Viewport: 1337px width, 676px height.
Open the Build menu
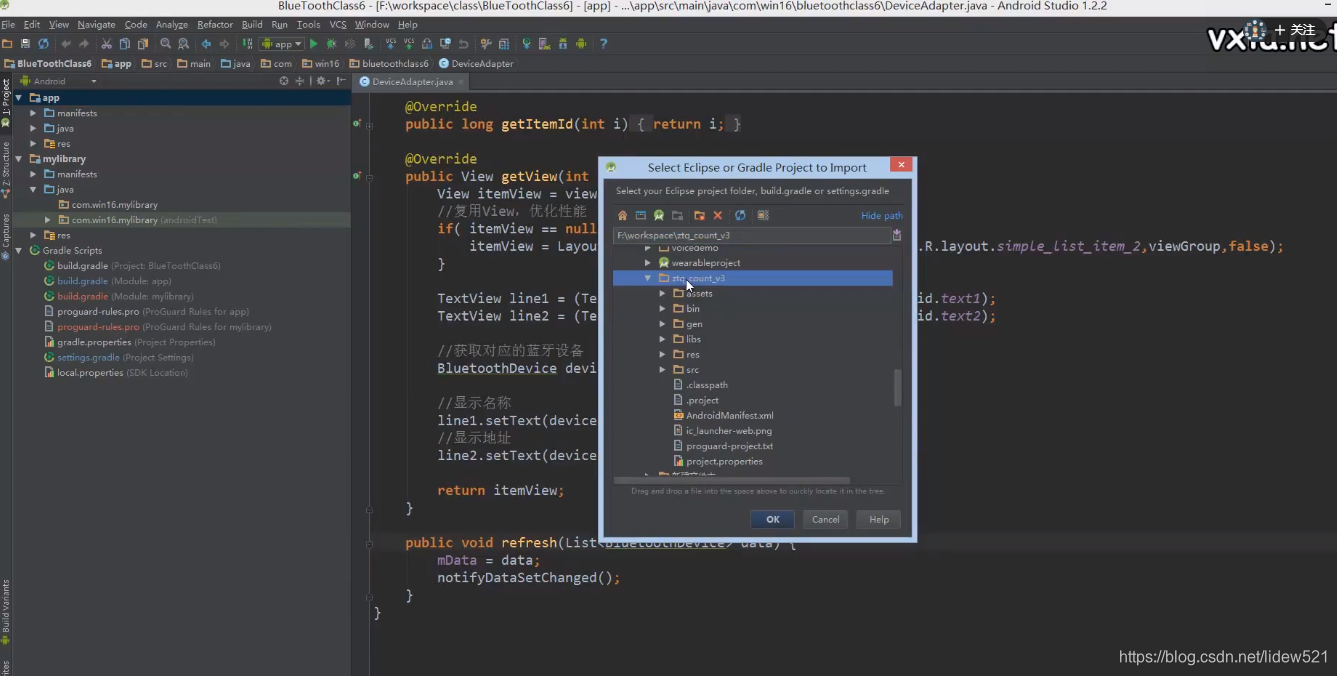tap(252, 24)
